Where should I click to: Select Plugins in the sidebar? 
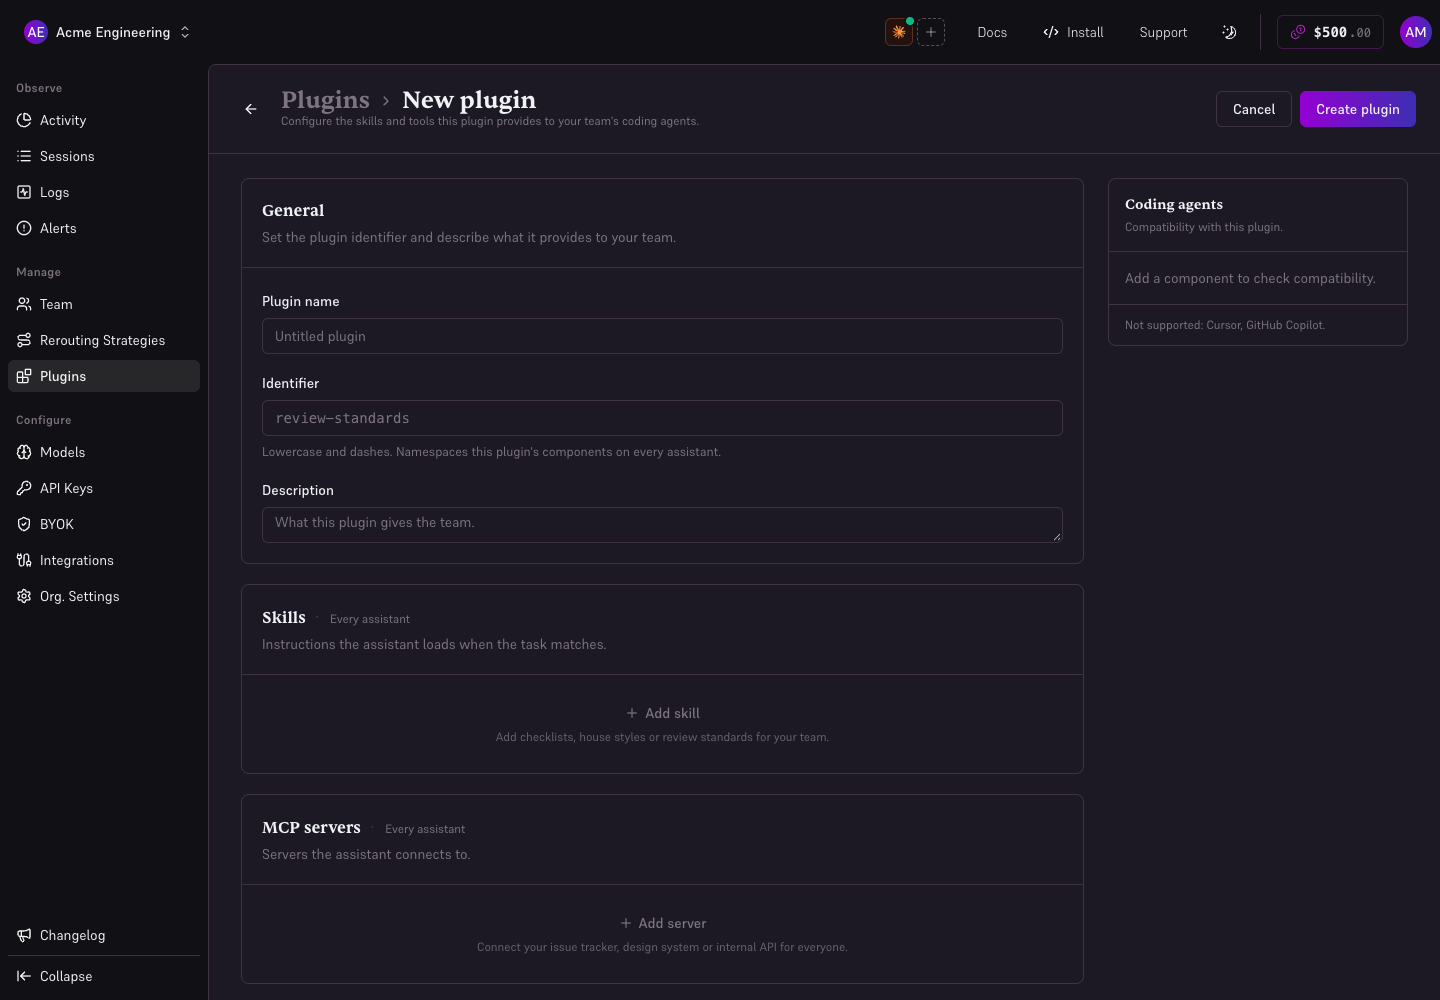(x=104, y=376)
